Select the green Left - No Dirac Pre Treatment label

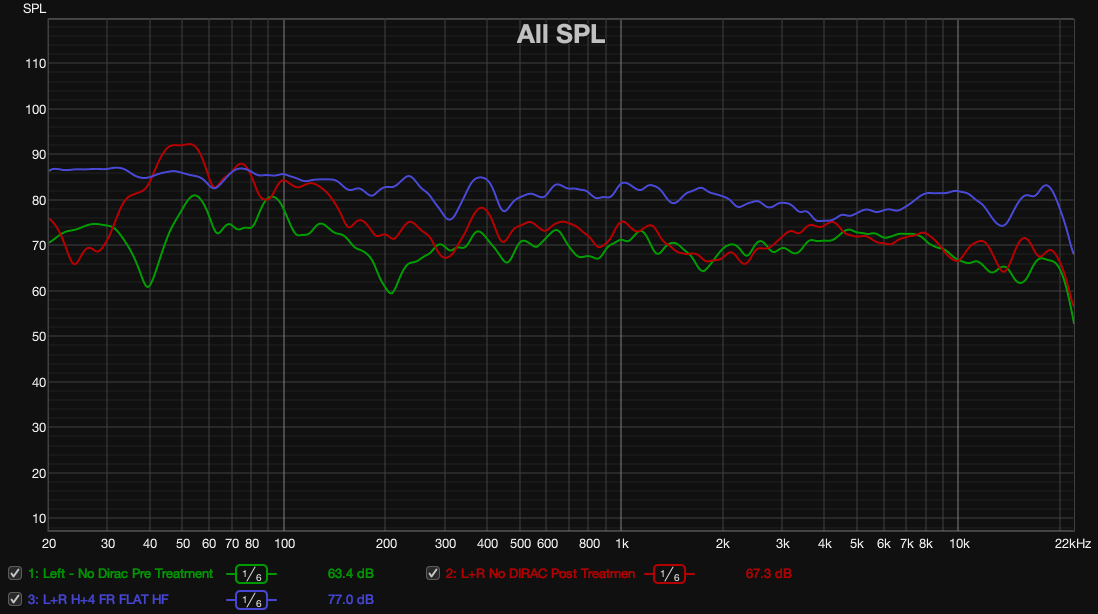click(120, 574)
